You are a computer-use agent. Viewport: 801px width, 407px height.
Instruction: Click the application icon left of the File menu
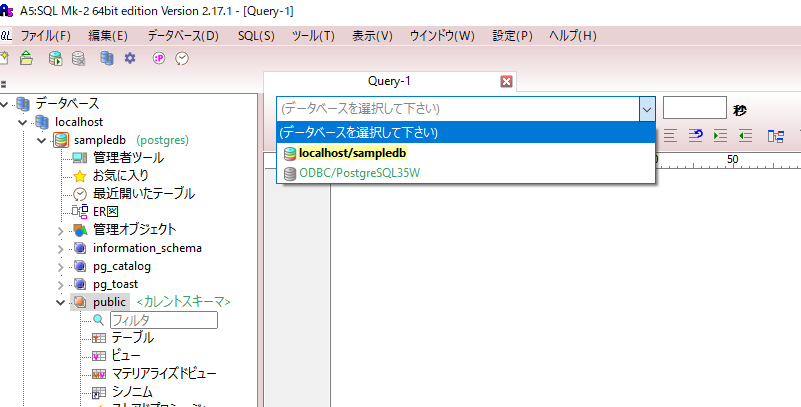[6, 35]
